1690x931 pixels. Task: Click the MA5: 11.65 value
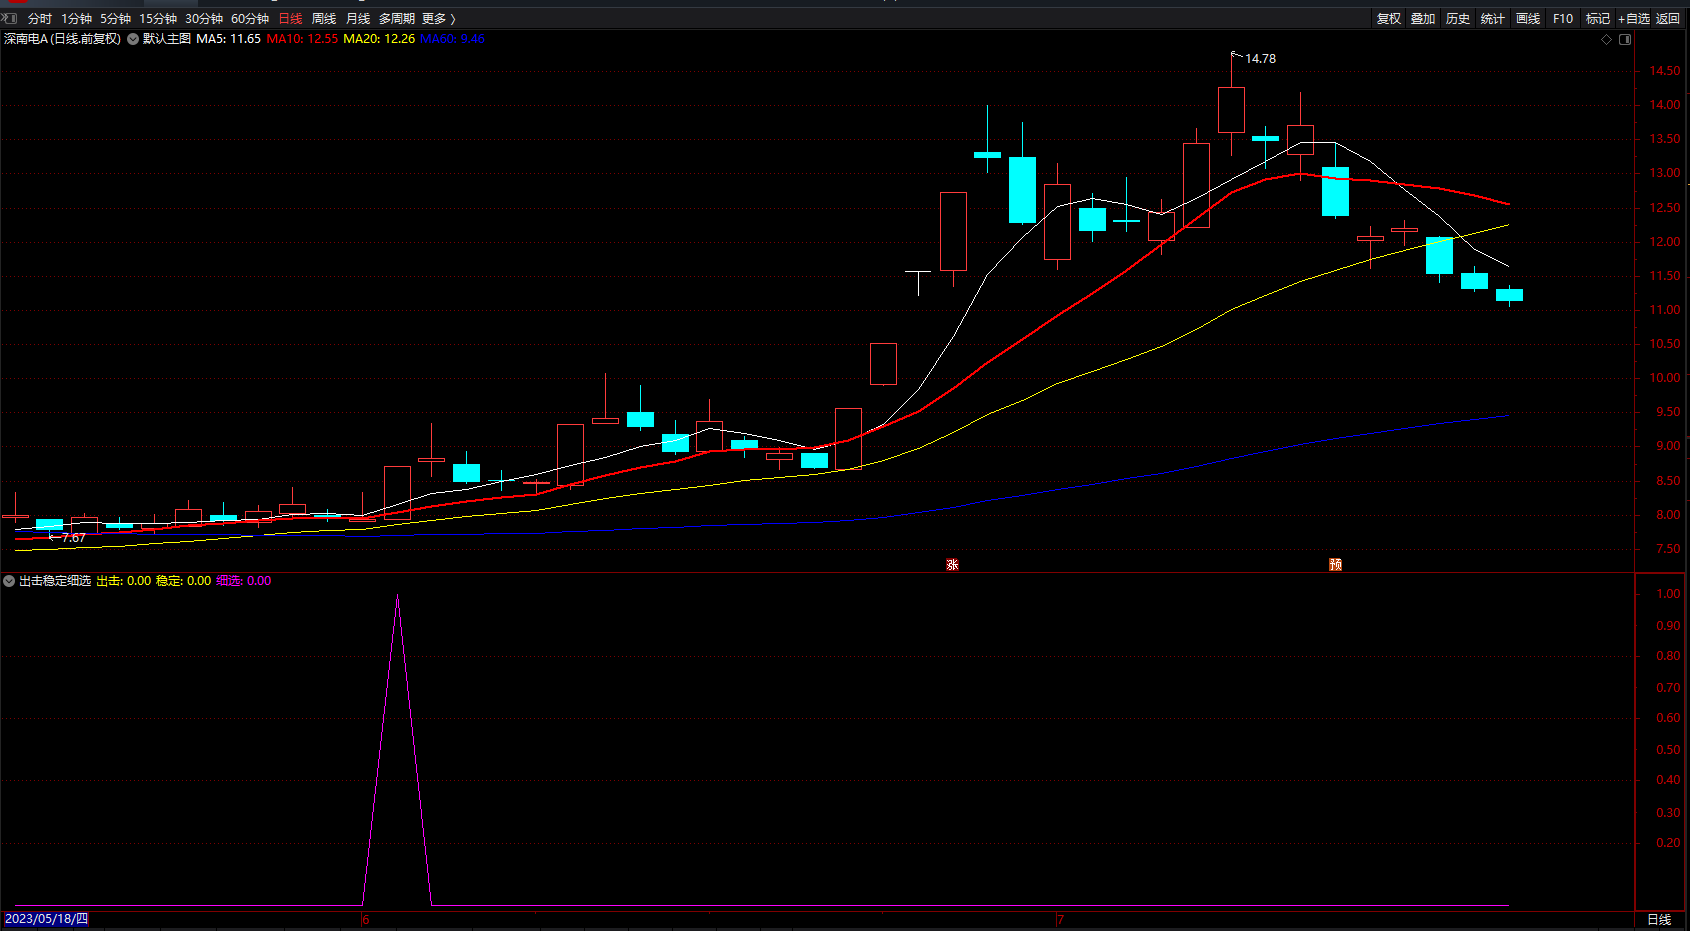click(x=229, y=39)
